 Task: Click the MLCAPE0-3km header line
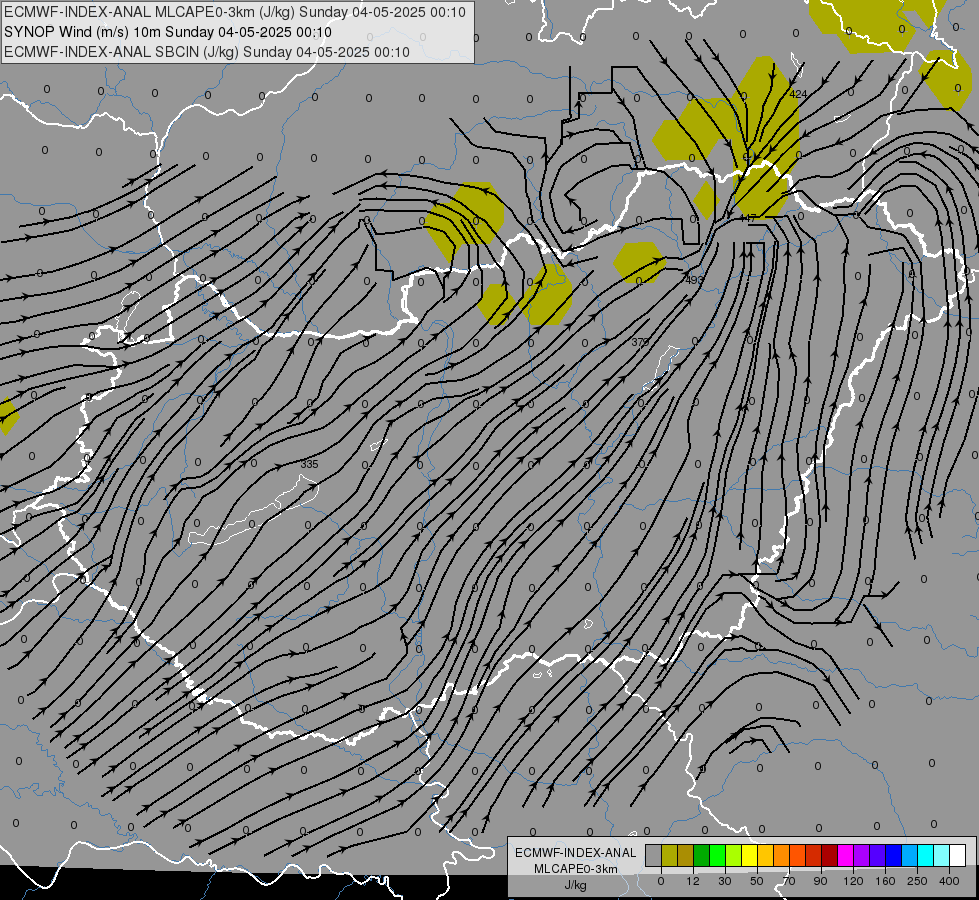tap(235, 12)
